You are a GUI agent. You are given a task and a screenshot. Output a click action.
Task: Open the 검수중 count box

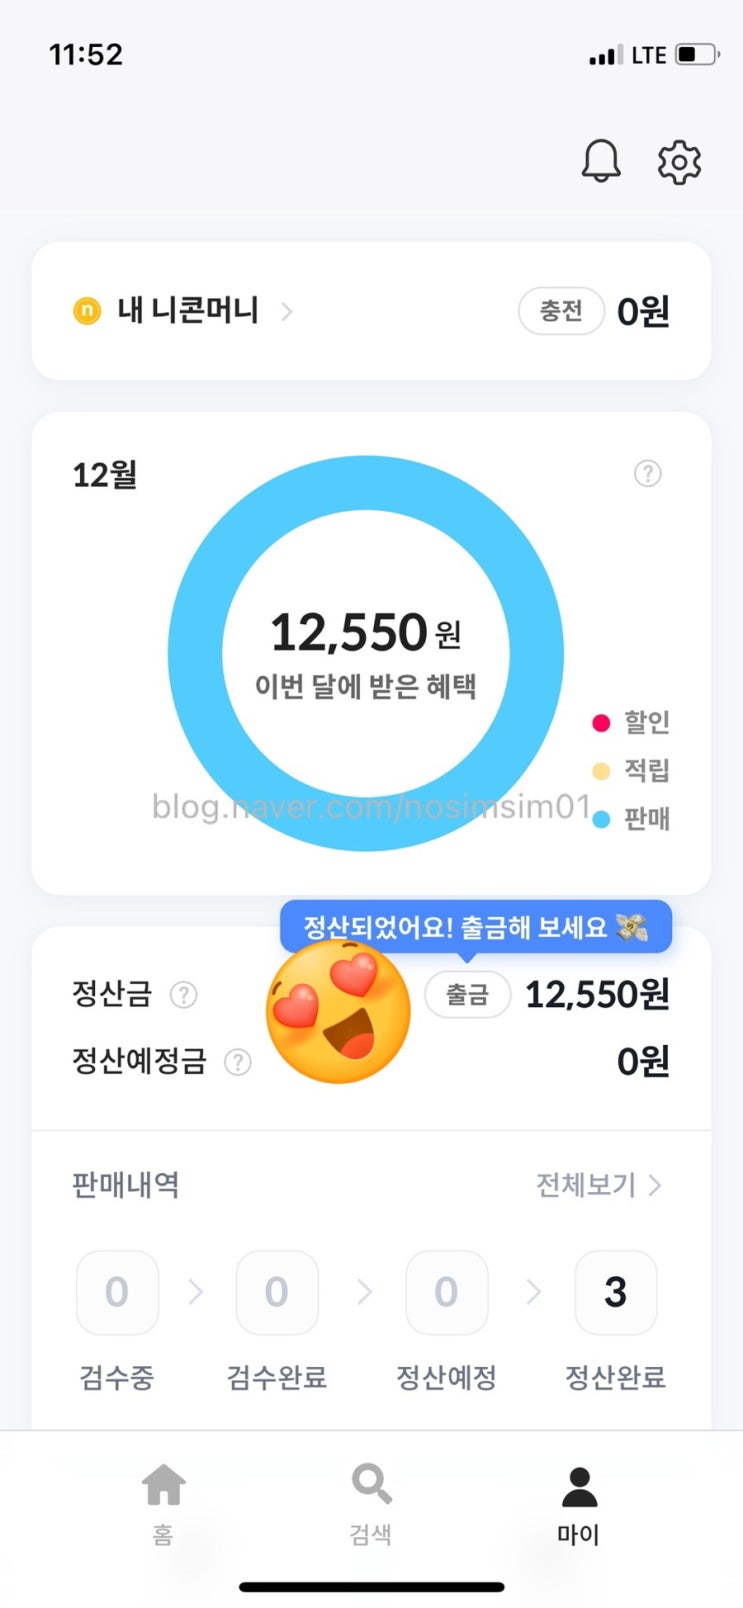pyautogui.click(x=117, y=1292)
